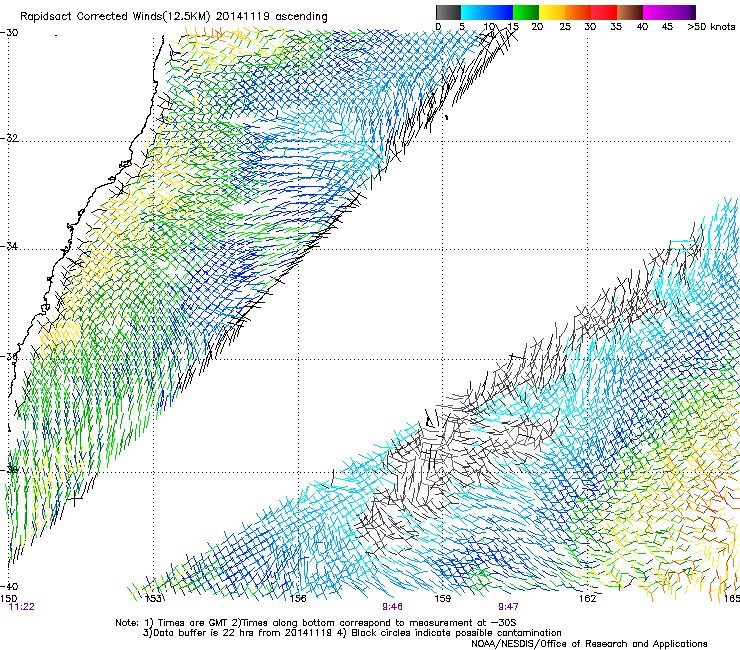Click the '162' longitude axis label
740x650 pixels.
coord(587,598)
